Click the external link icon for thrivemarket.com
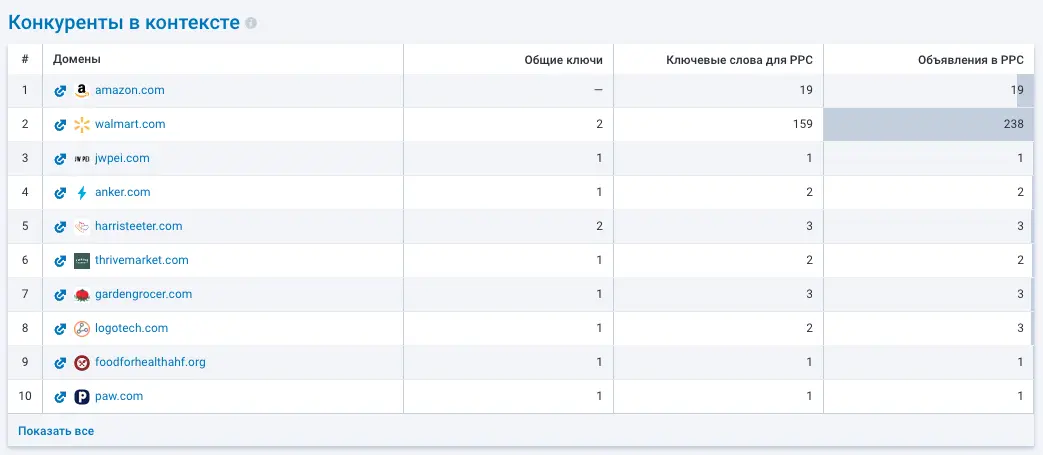Viewport: 1043px width, 455px height. tap(60, 261)
